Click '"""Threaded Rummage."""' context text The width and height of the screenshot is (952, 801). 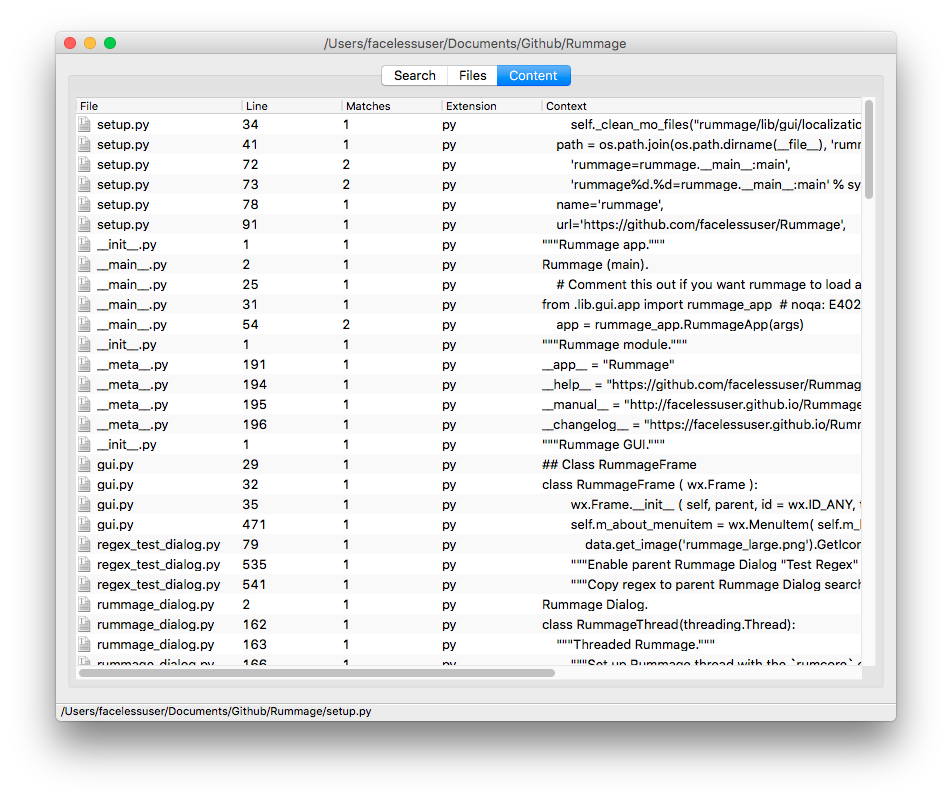point(636,646)
